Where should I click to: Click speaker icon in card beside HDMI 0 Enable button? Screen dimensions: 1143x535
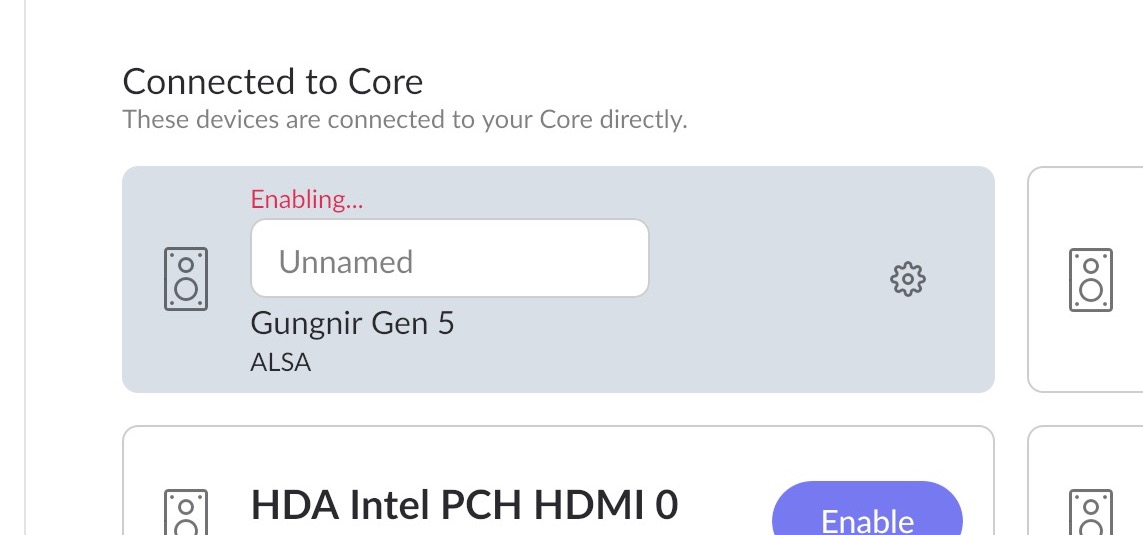click(1091, 512)
